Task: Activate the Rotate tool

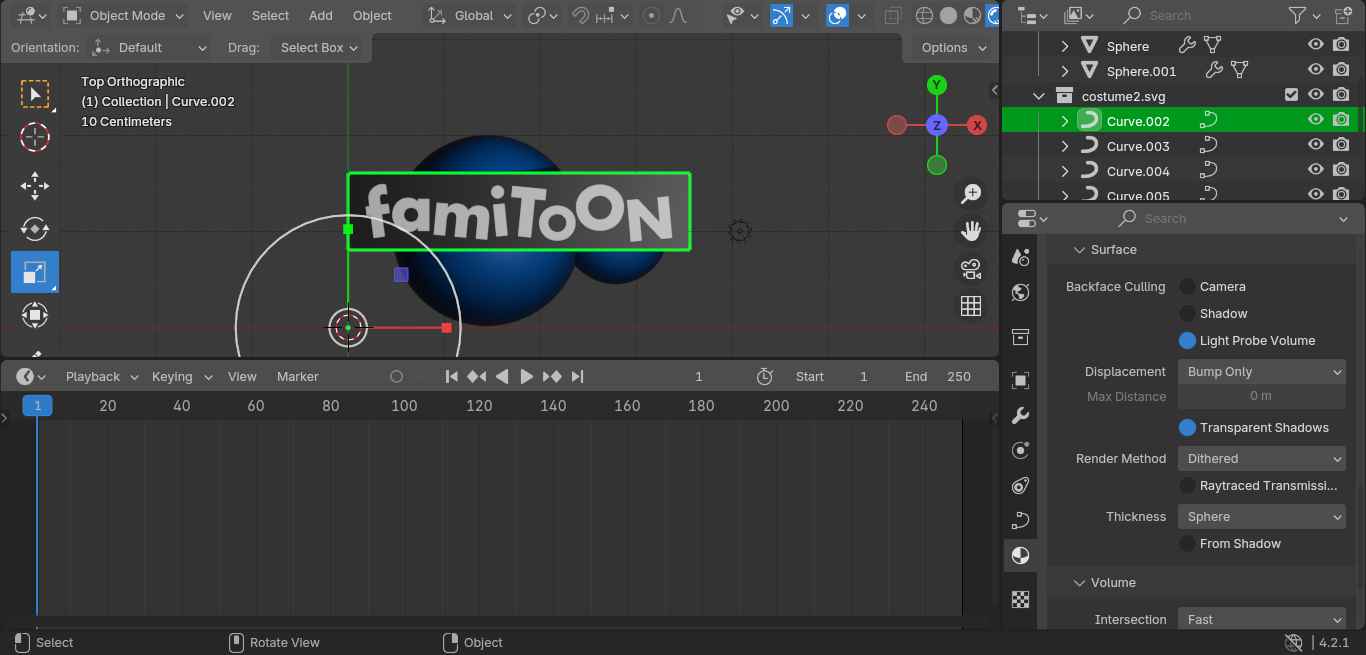Action: (x=35, y=229)
